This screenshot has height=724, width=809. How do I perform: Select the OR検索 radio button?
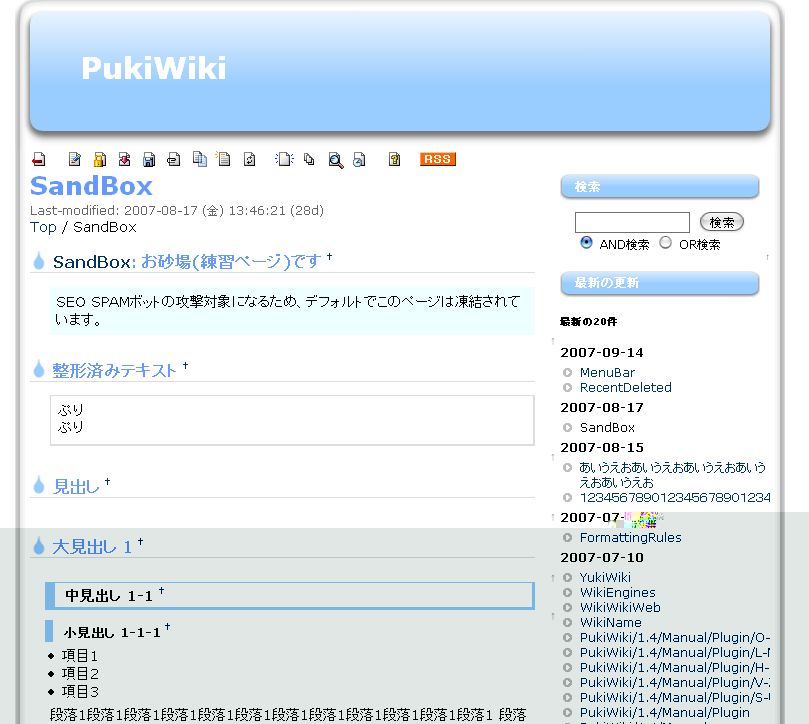point(665,243)
